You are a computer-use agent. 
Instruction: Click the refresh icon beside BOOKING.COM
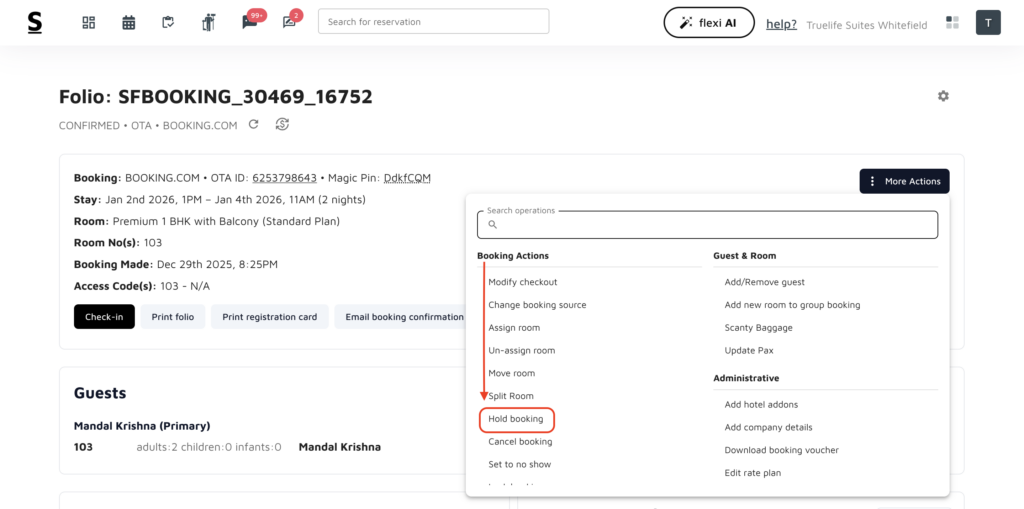click(x=254, y=125)
